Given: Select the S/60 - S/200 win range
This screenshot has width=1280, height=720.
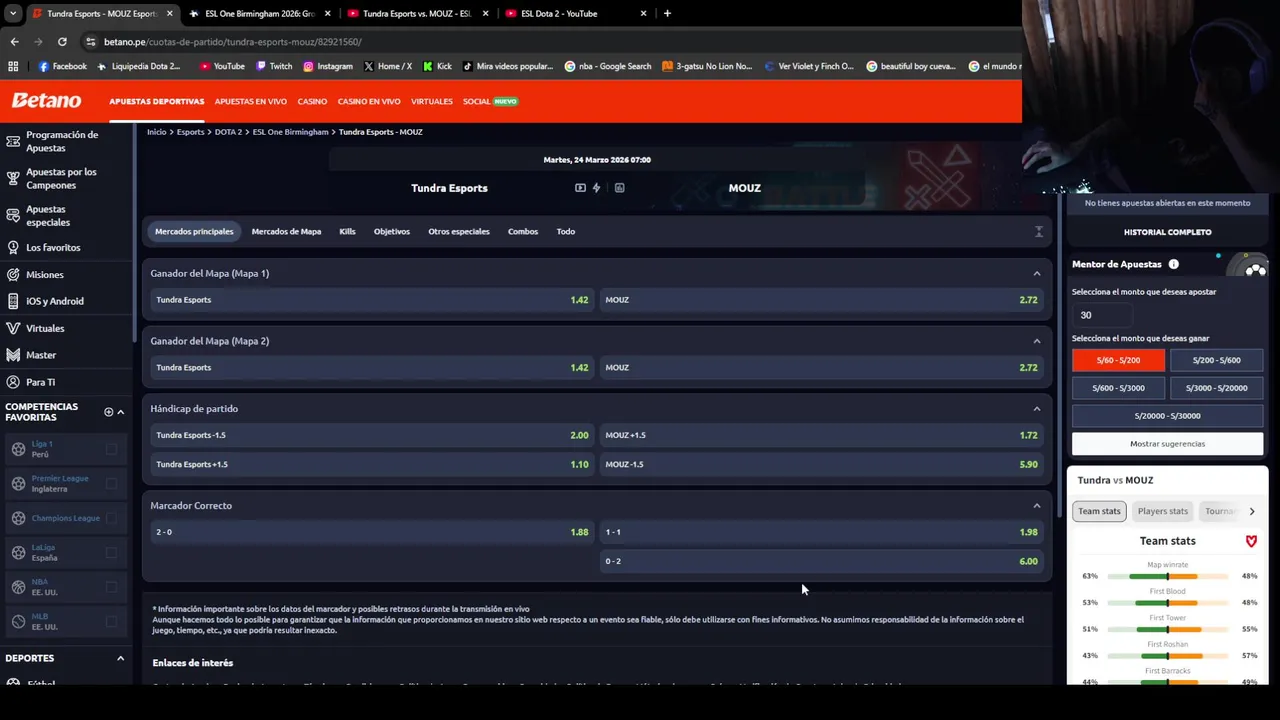Looking at the screenshot, I should click(x=1118, y=360).
